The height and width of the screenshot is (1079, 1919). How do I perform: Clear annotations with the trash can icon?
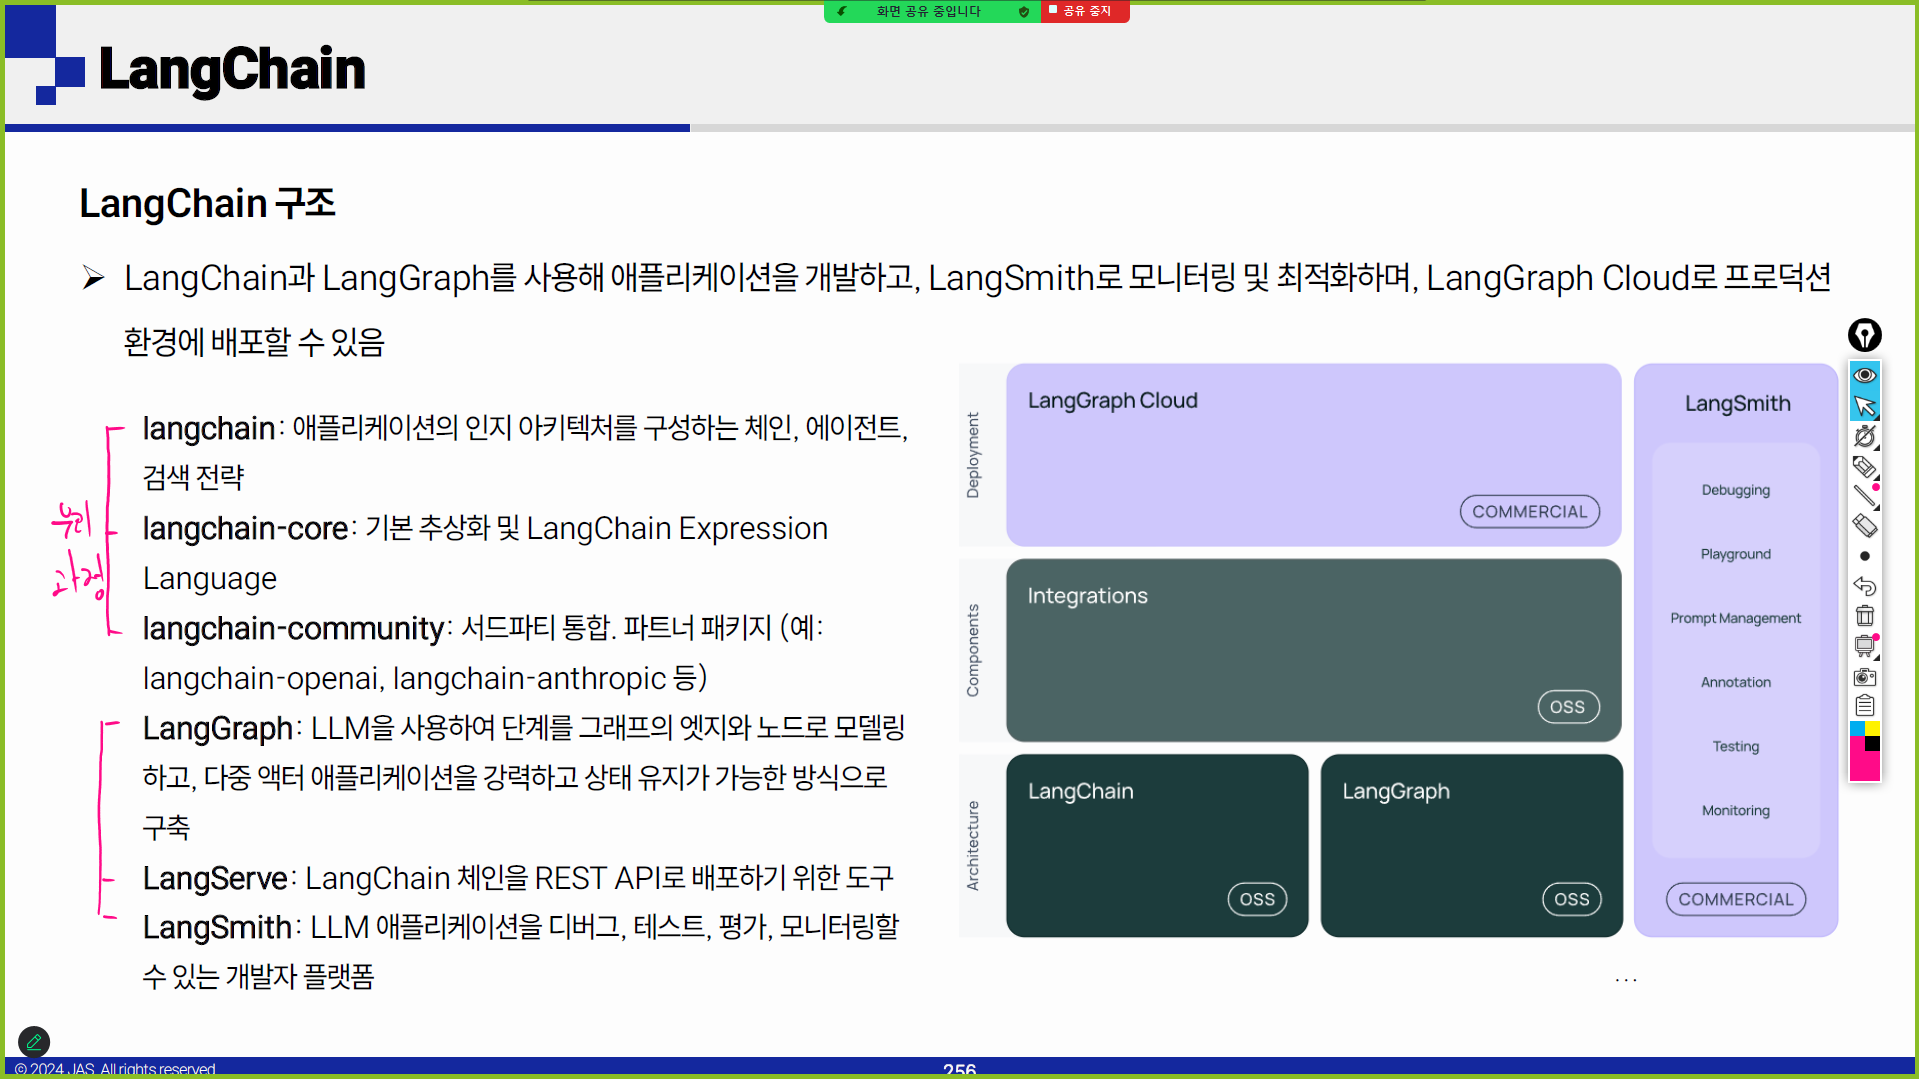click(1864, 616)
